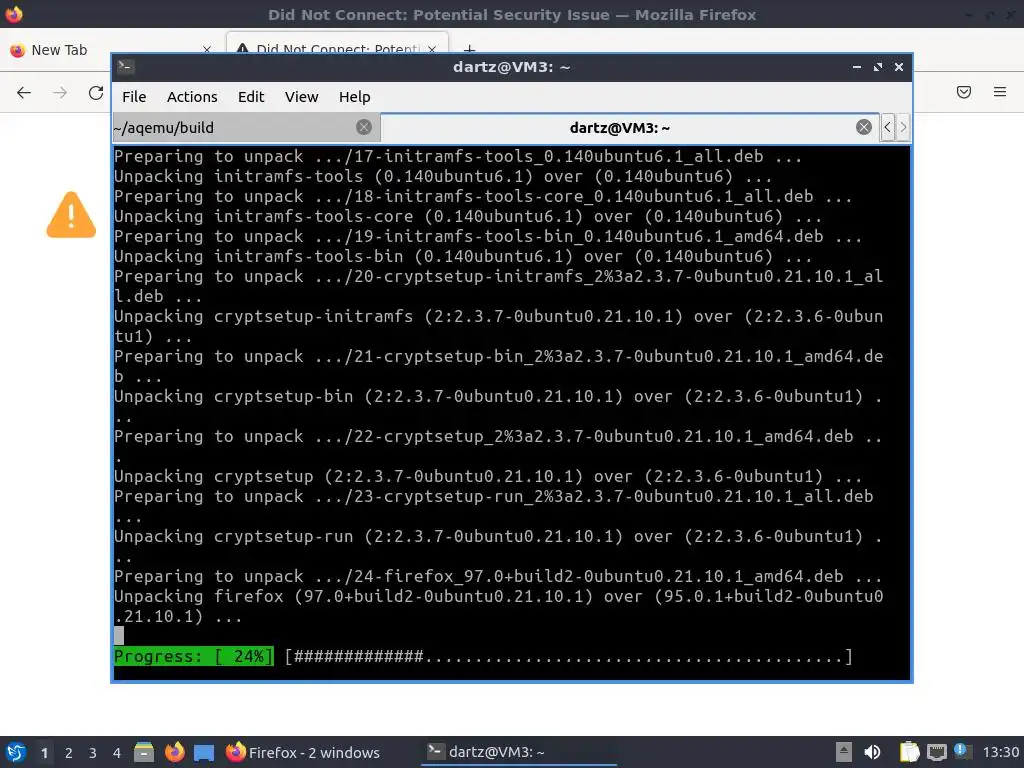Image resolution: width=1024 pixels, height=768 pixels.
Task: Click the 'Unpacking cryptsetup-initramfs' line
Action: pyautogui.click(x=498, y=326)
